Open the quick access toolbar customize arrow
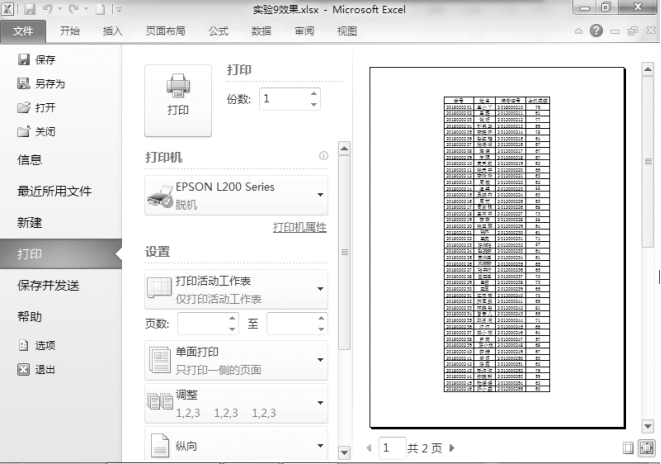The height and width of the screenshot is (464, 661). tap(119, 9)
